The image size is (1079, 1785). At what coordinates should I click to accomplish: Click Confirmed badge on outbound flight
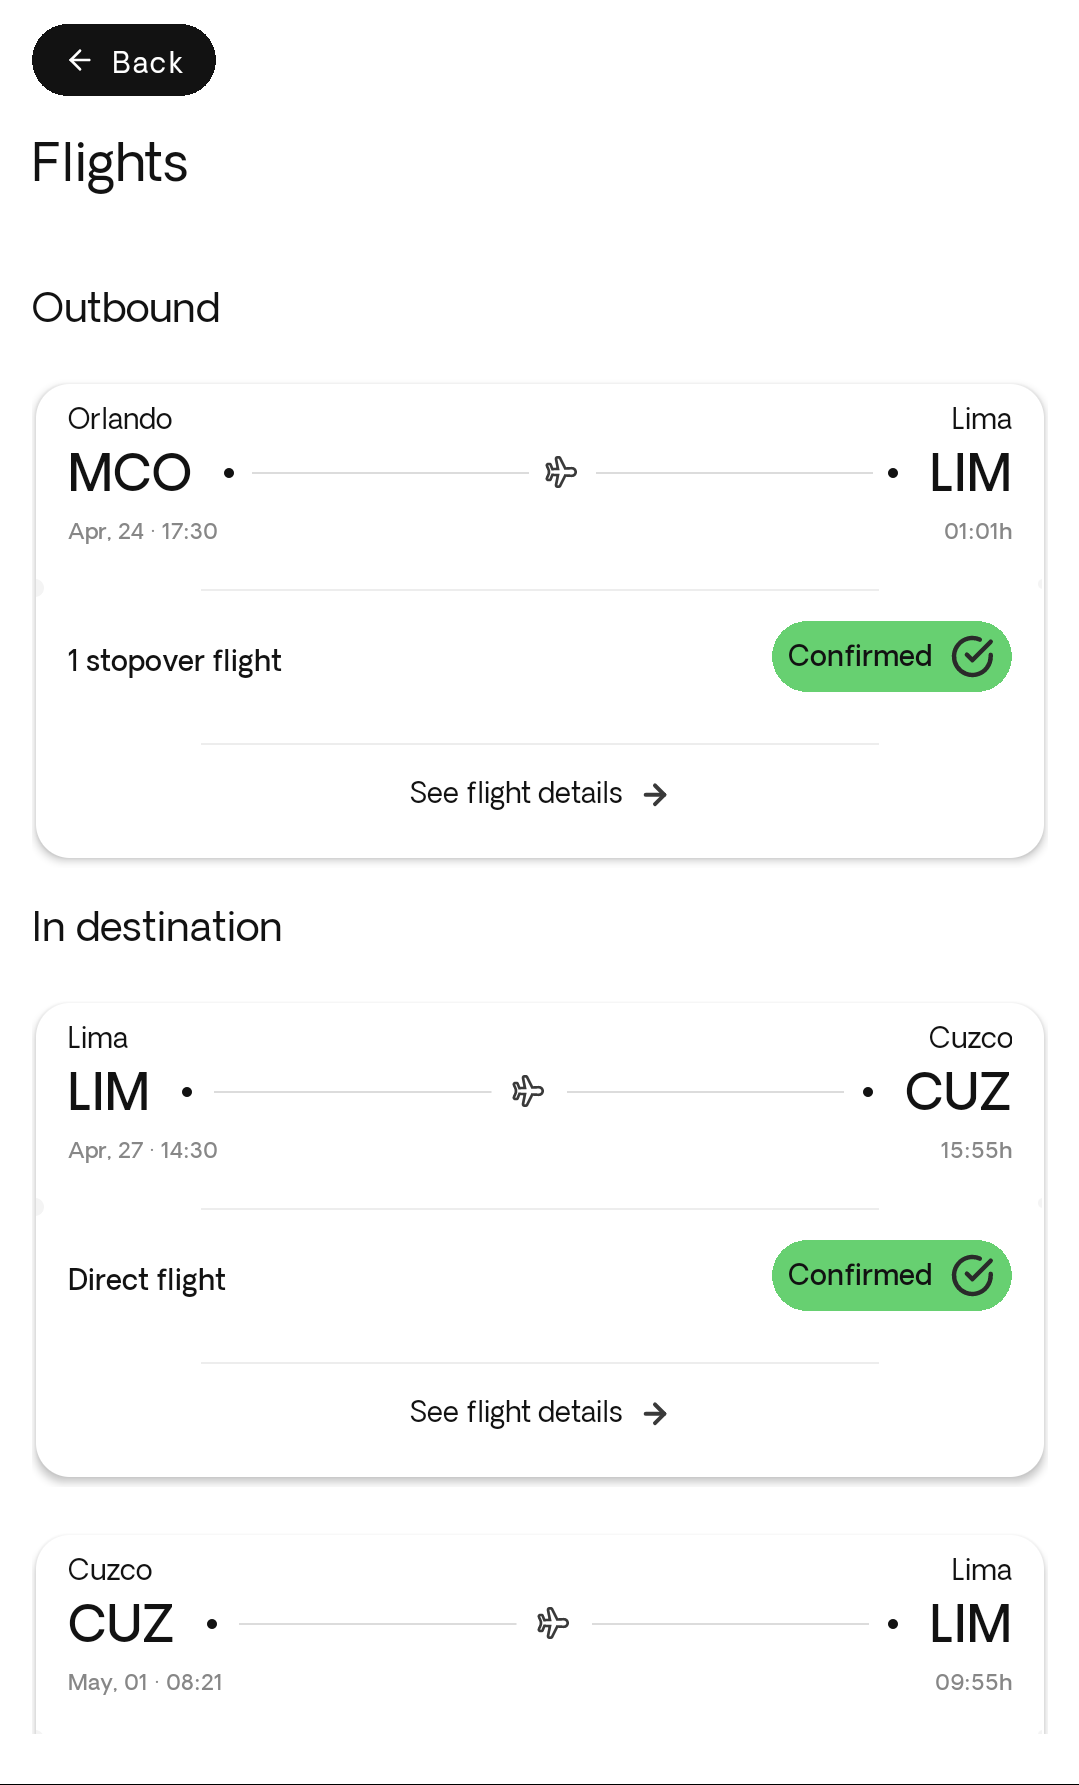(x=891, y=657)
